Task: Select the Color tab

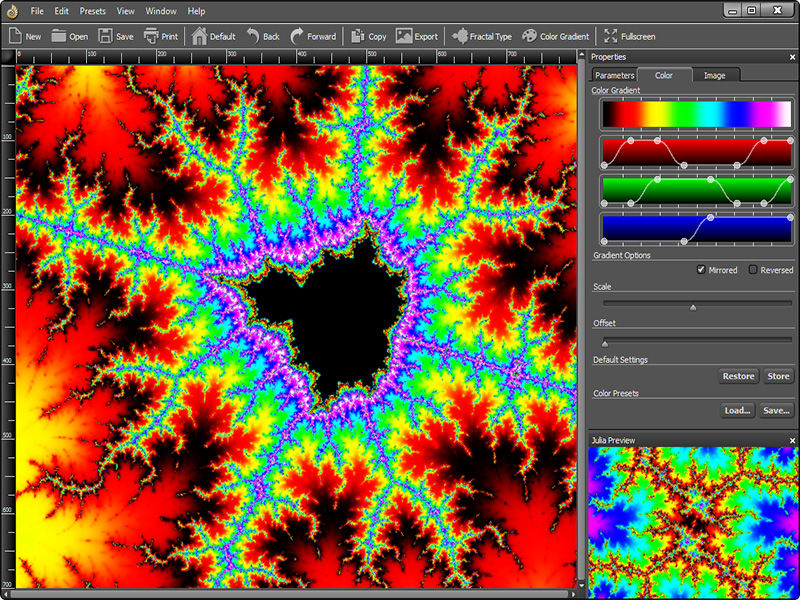Action: pos(664,75)
